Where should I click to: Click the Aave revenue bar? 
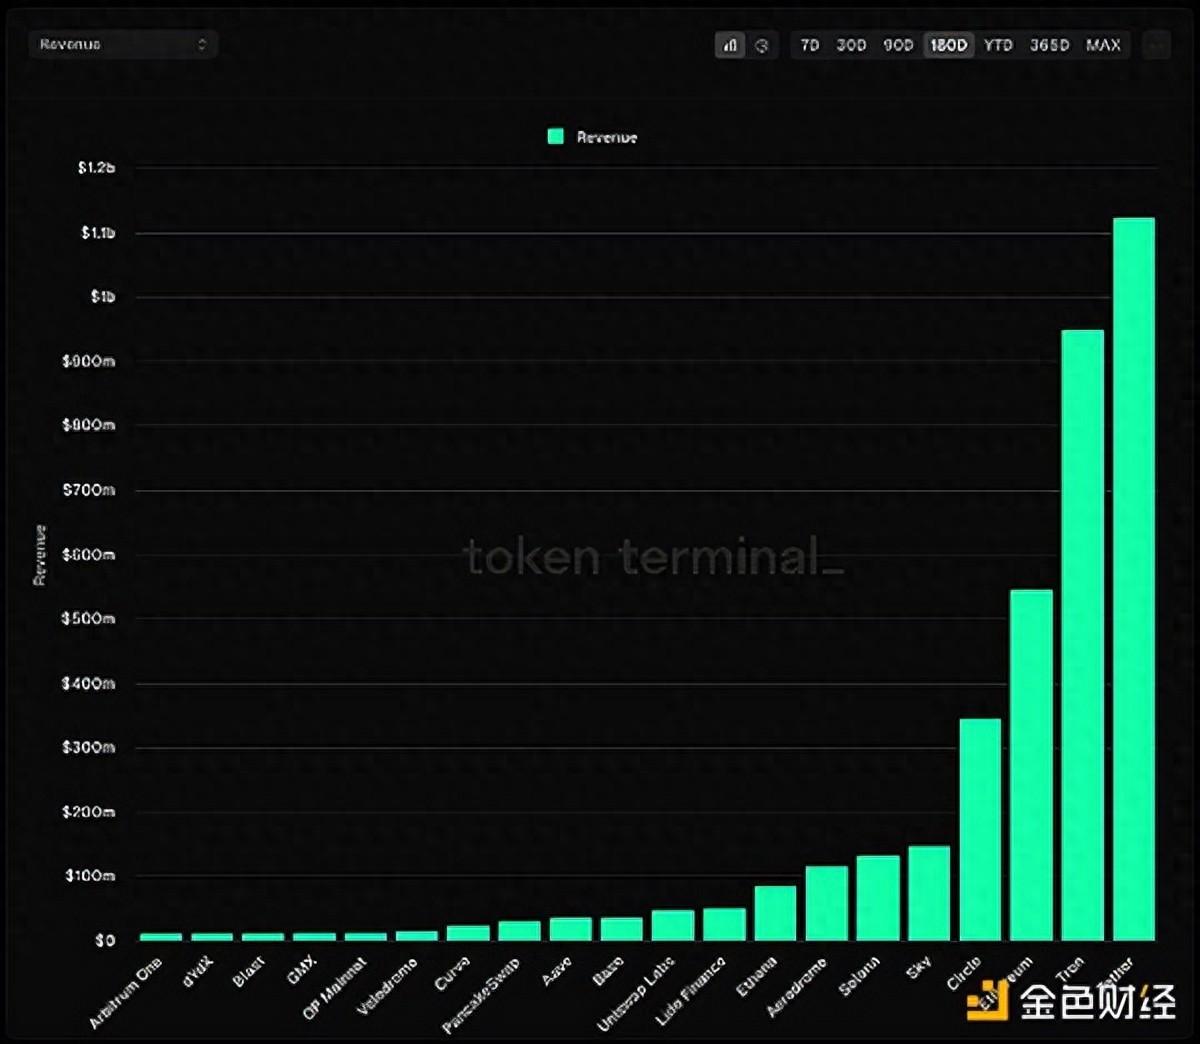[x=571, y=929]
